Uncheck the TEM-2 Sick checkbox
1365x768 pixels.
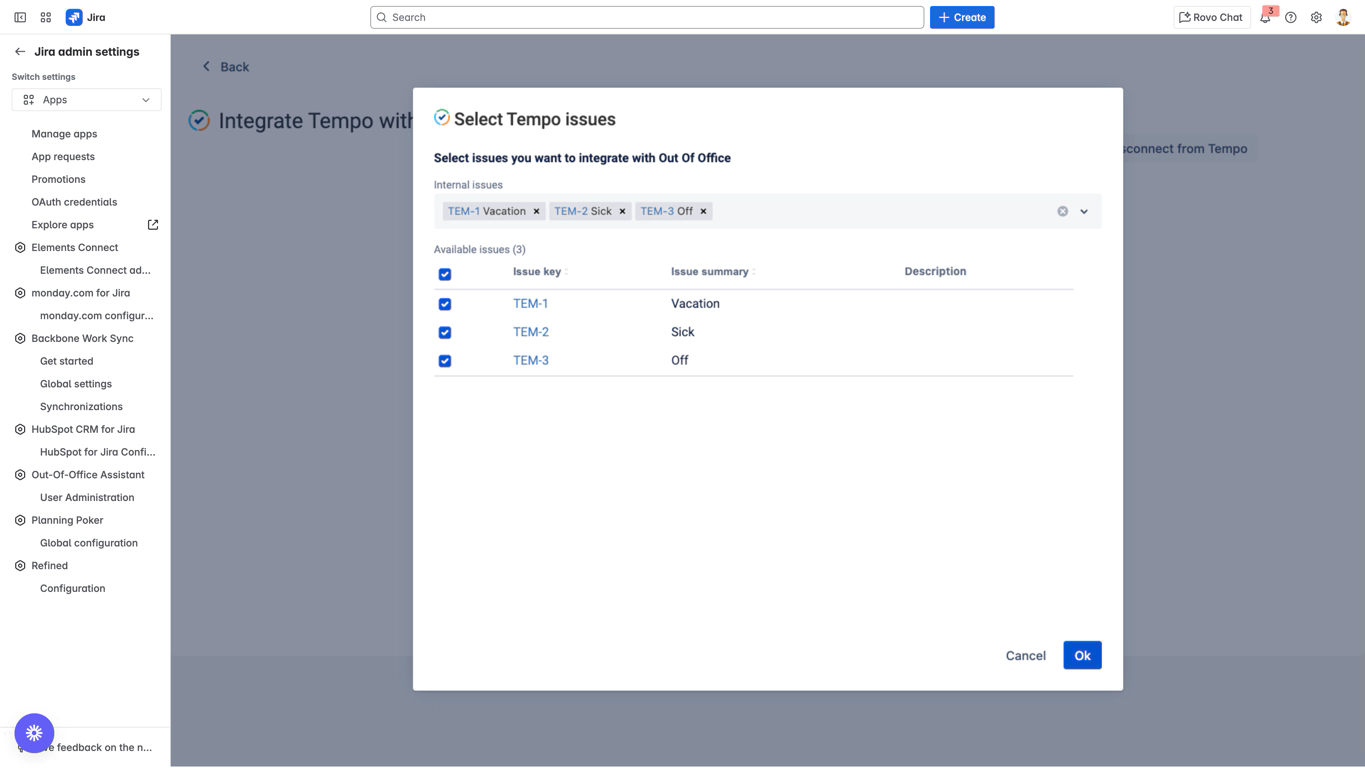(445, 332)
